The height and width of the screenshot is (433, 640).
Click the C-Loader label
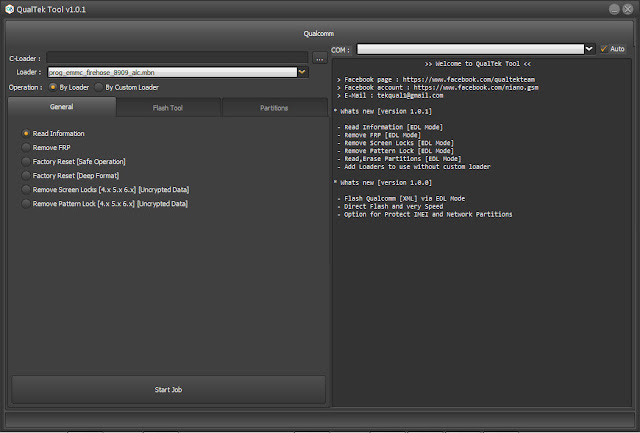[25, 59]
